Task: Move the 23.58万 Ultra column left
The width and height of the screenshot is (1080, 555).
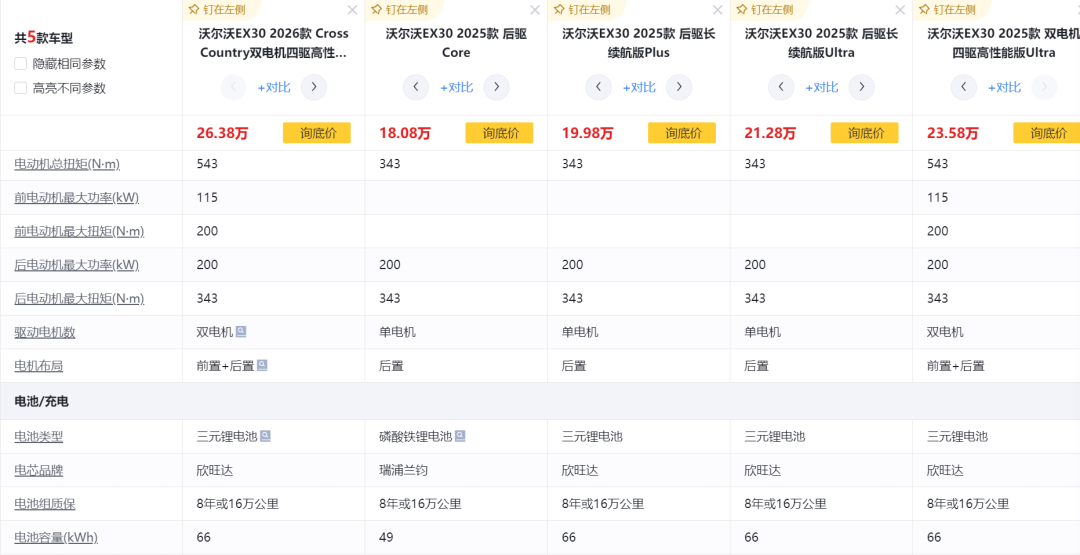Action: click(964, 87)
